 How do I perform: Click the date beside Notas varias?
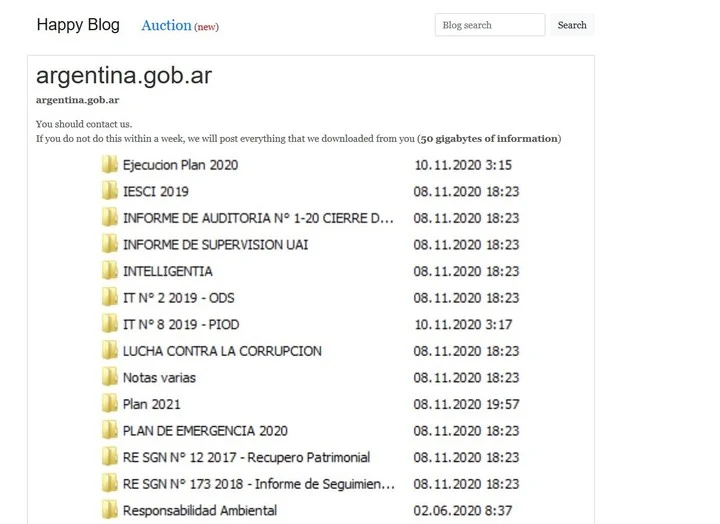point(467,378)
